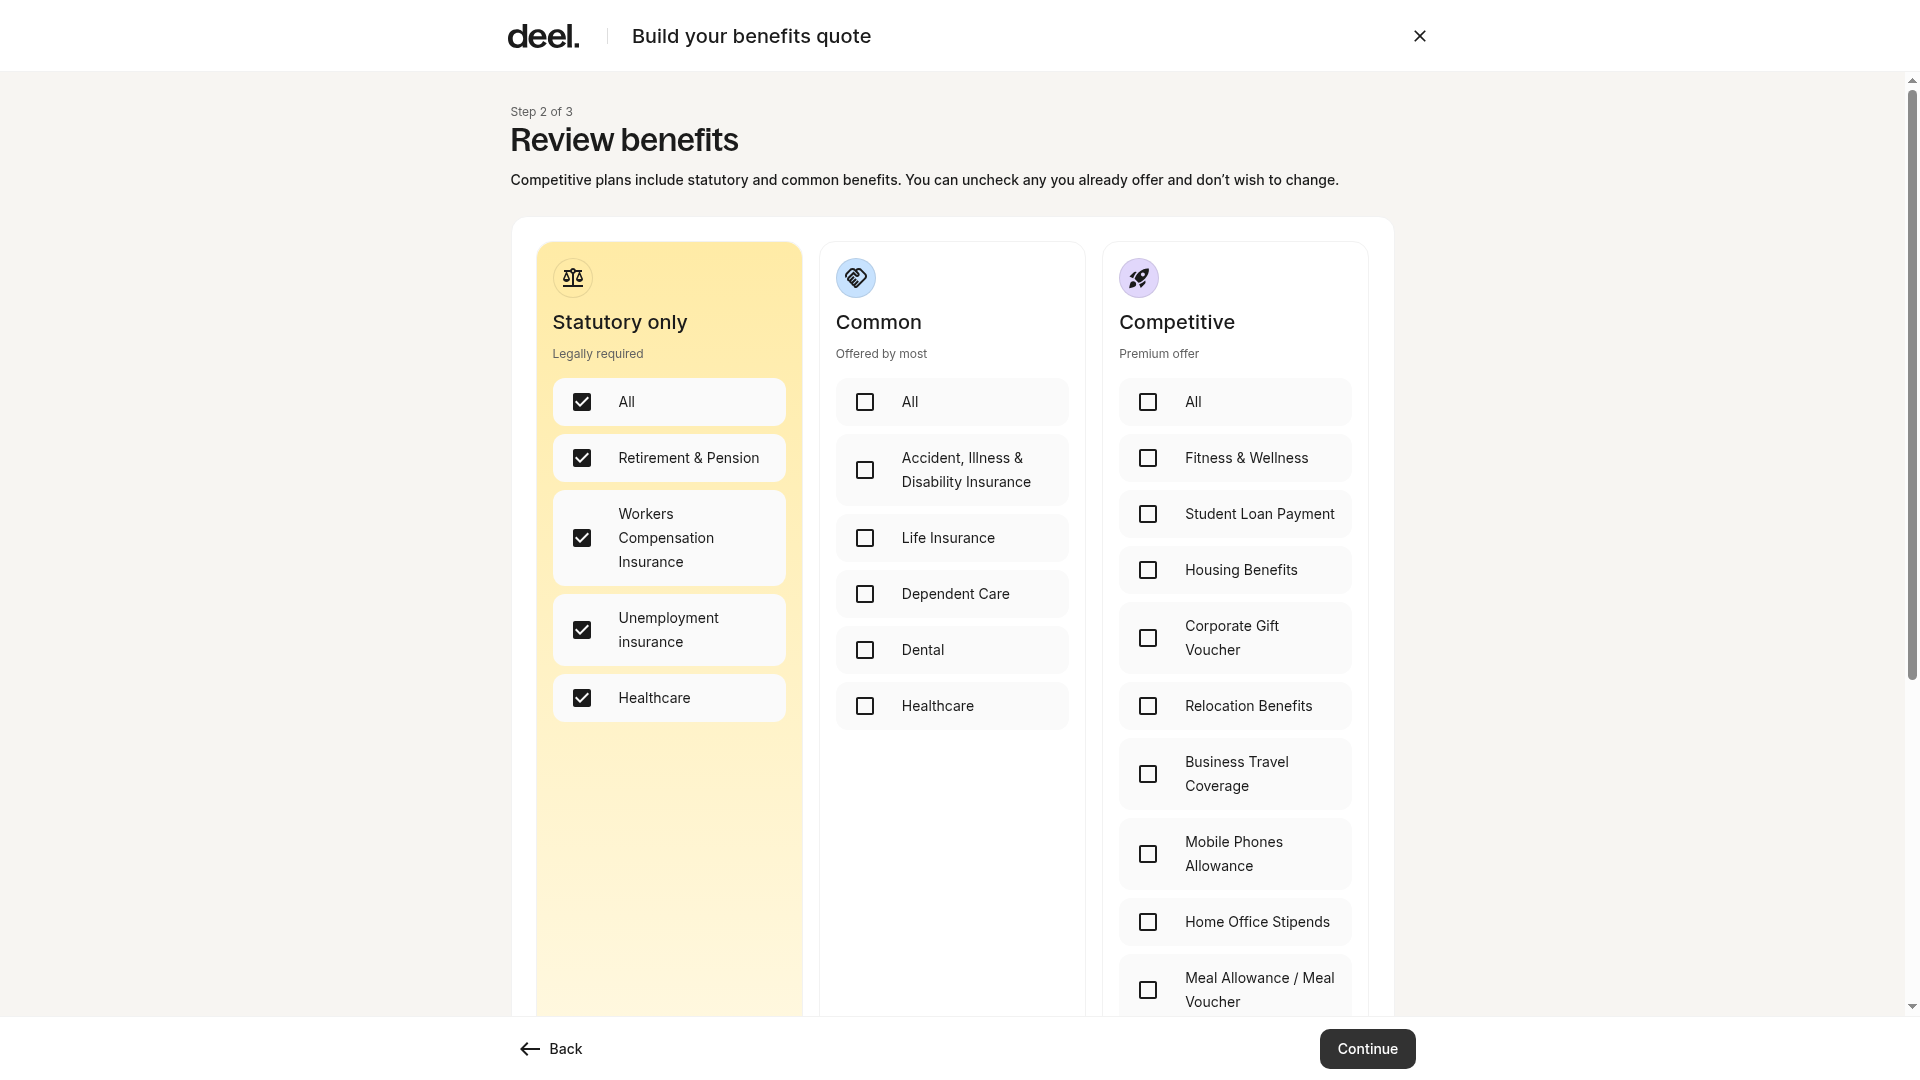
Task: Go Back to previous step
Action: click(551, 1049)
